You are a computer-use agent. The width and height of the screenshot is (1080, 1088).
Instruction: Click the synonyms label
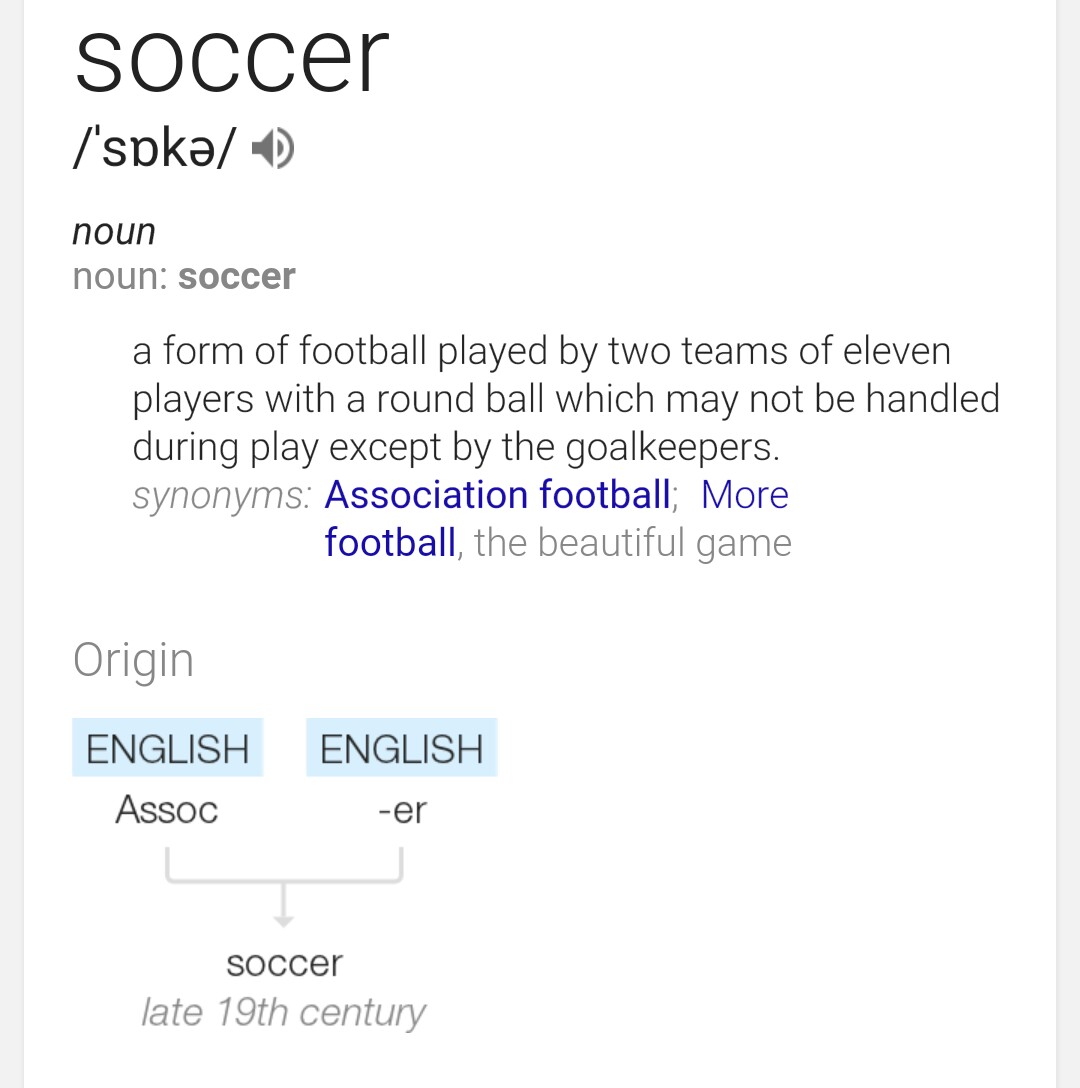(x=222, y=496)
